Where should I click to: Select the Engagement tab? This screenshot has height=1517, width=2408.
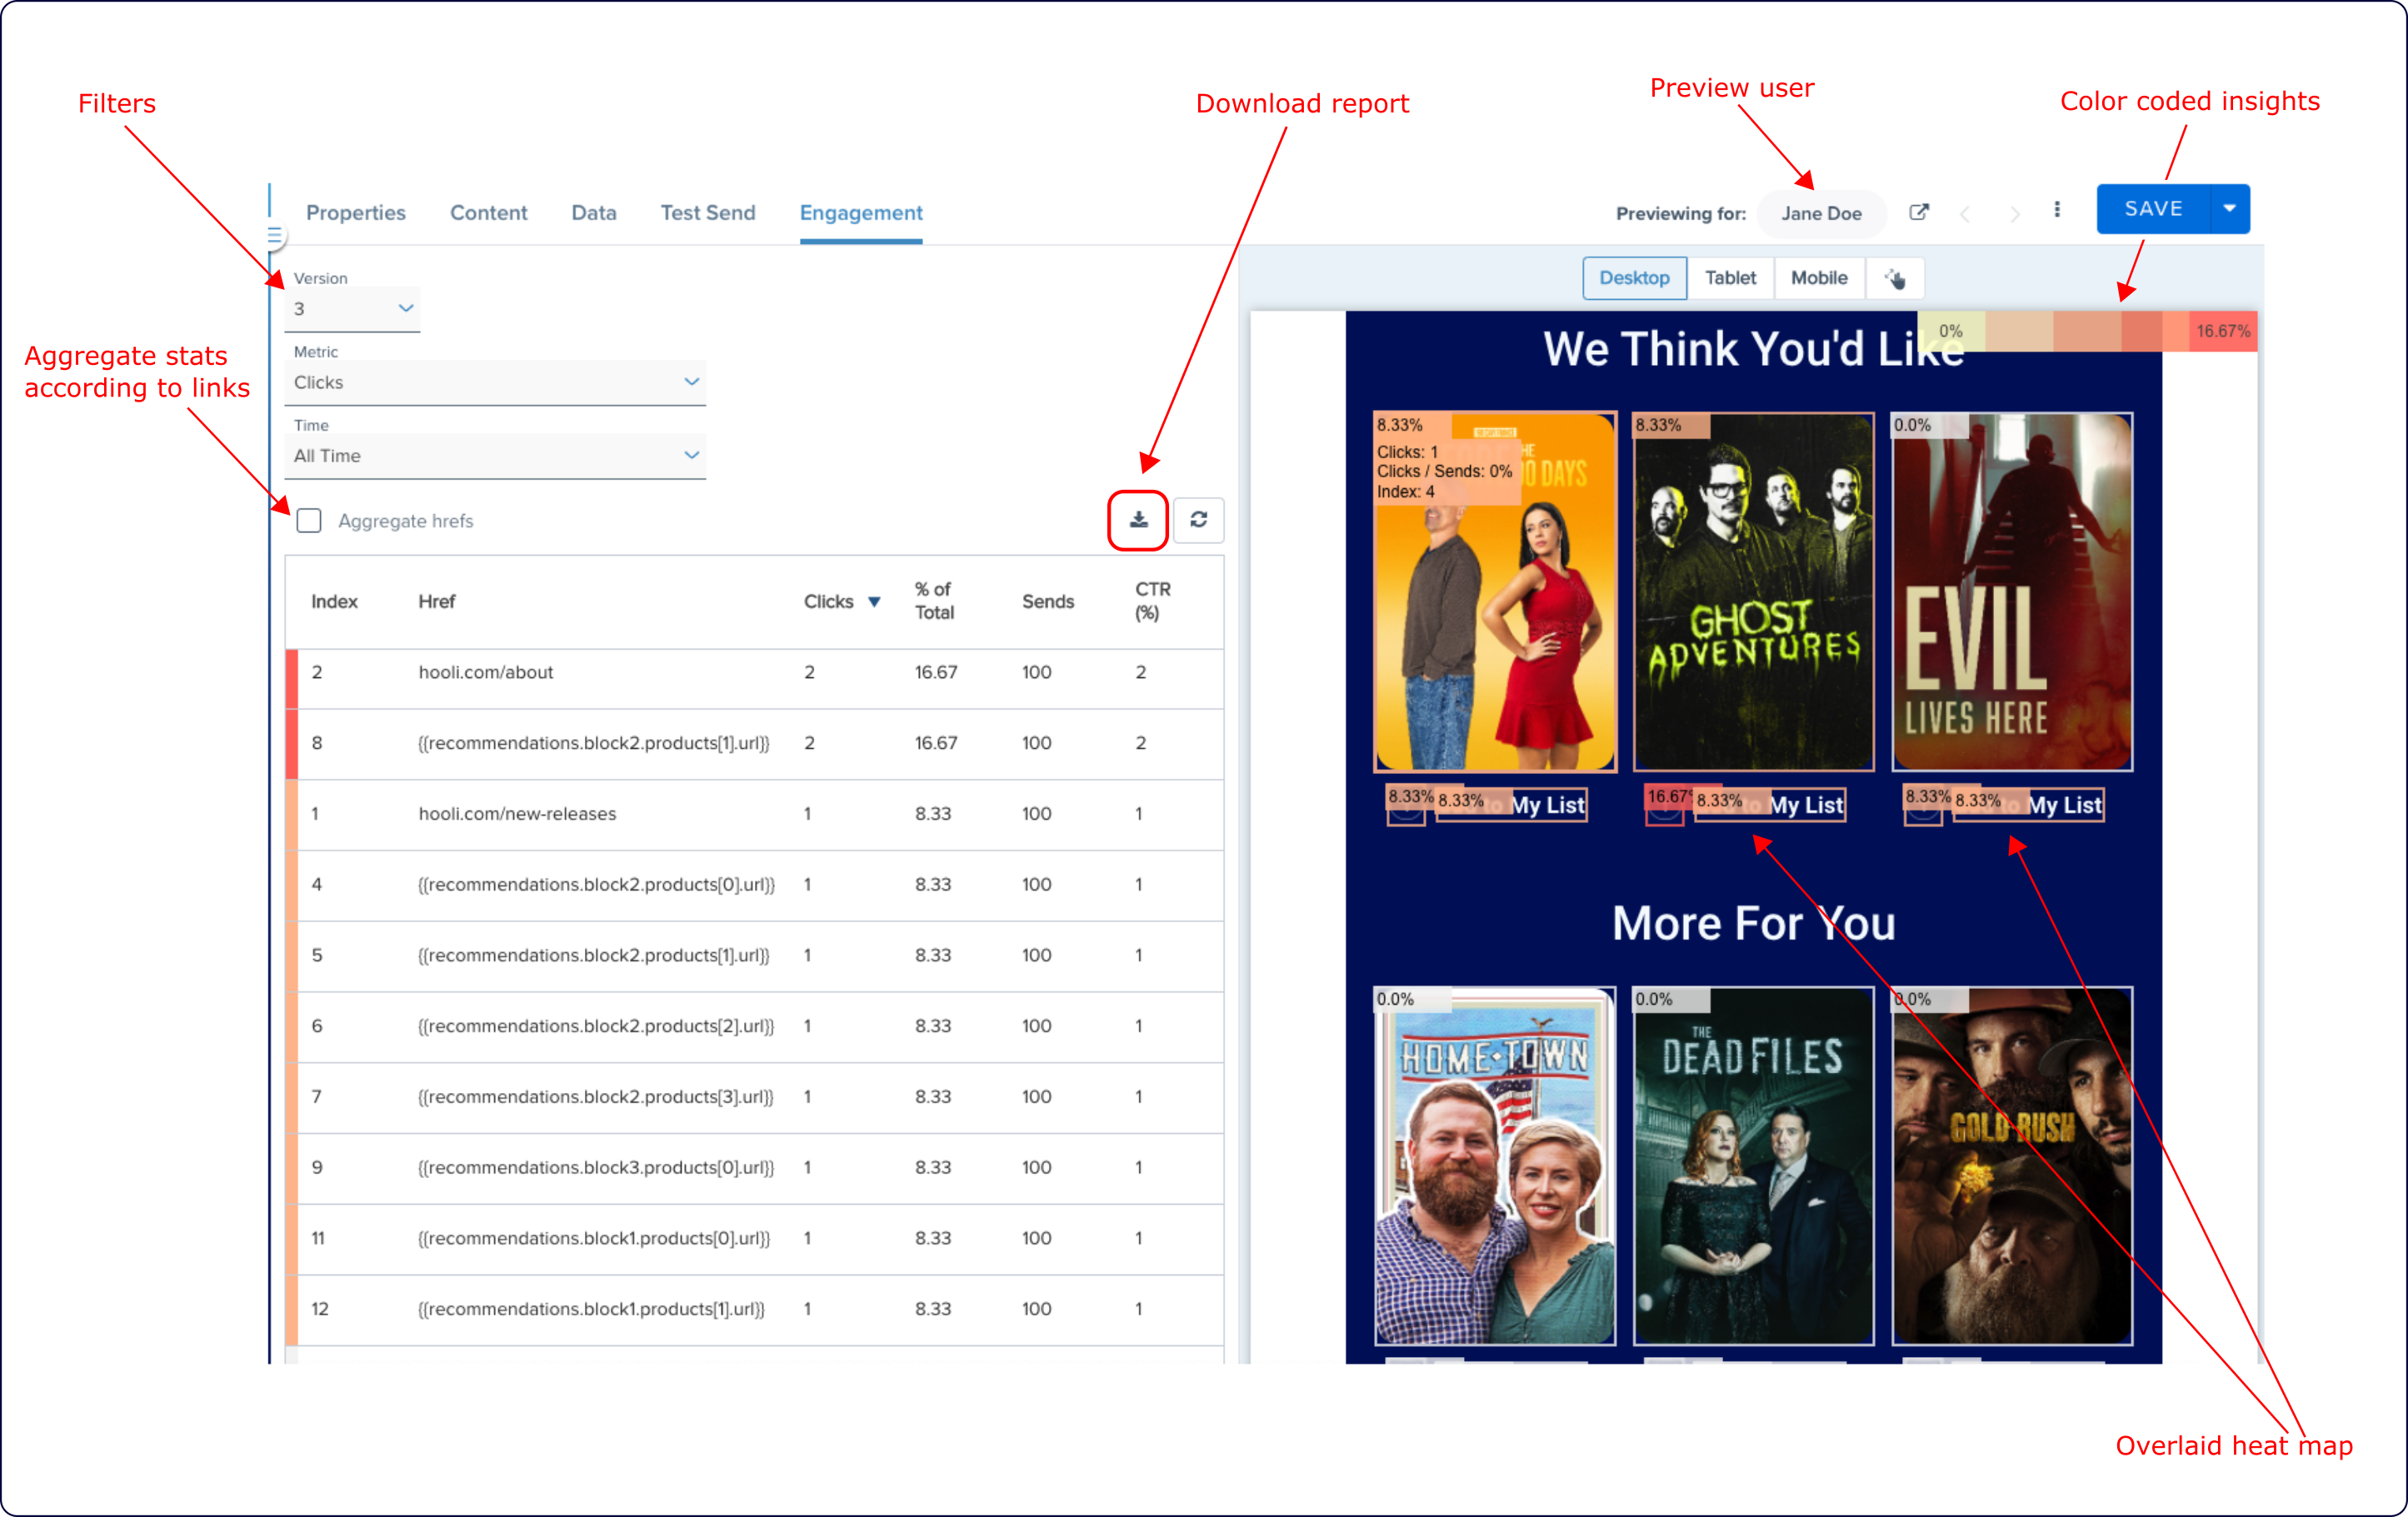[861, 213]
